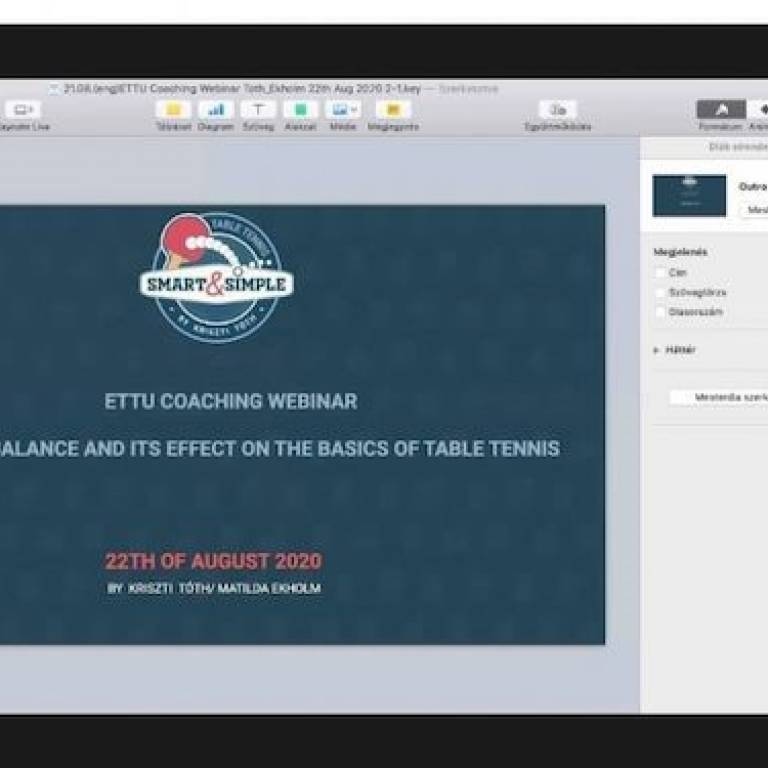Toggle the Szövegtörzs checkbox
The image size is (768, 768).
660,292
